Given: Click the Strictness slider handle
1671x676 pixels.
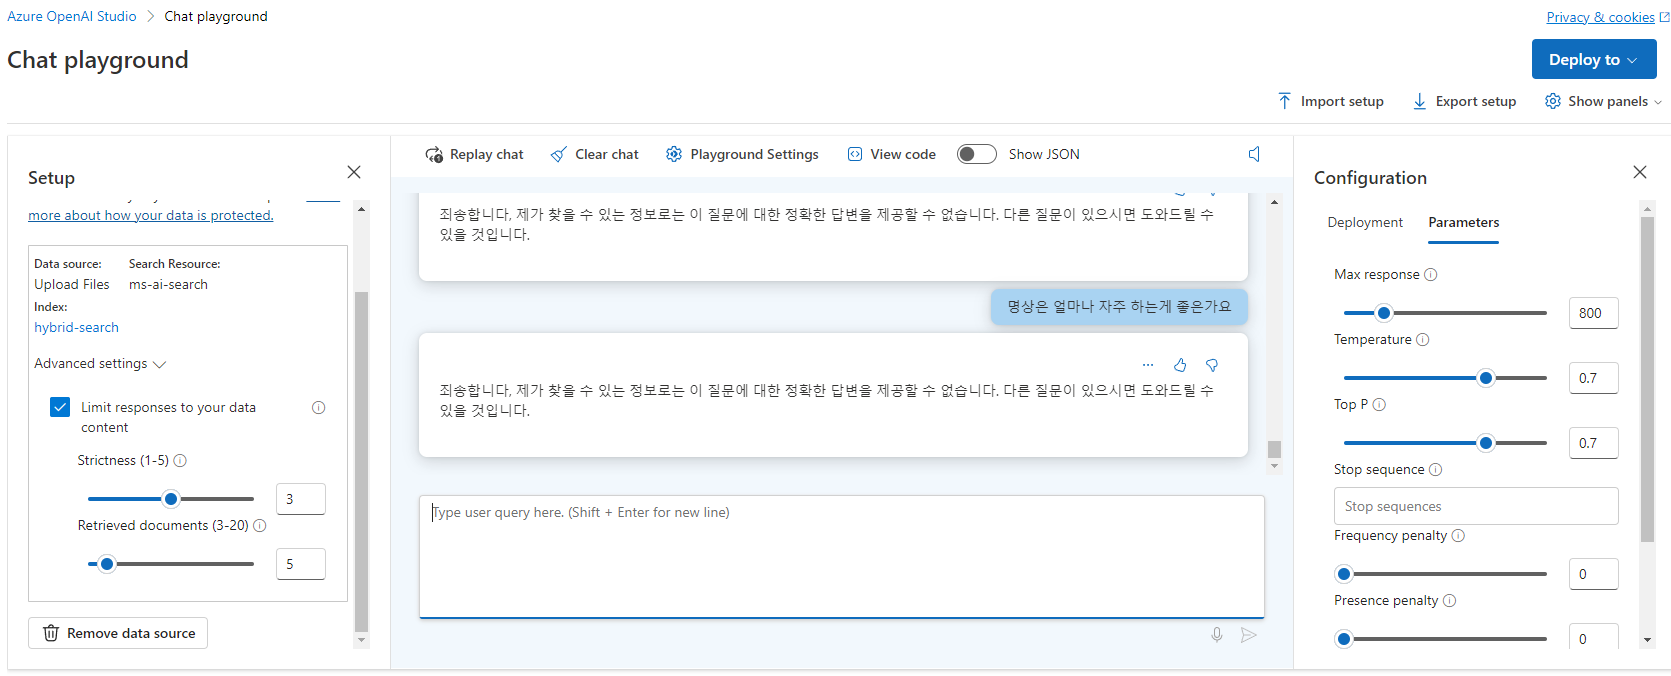Looking at the screenshot, I should pyautogui.click(x=171, y=499).
